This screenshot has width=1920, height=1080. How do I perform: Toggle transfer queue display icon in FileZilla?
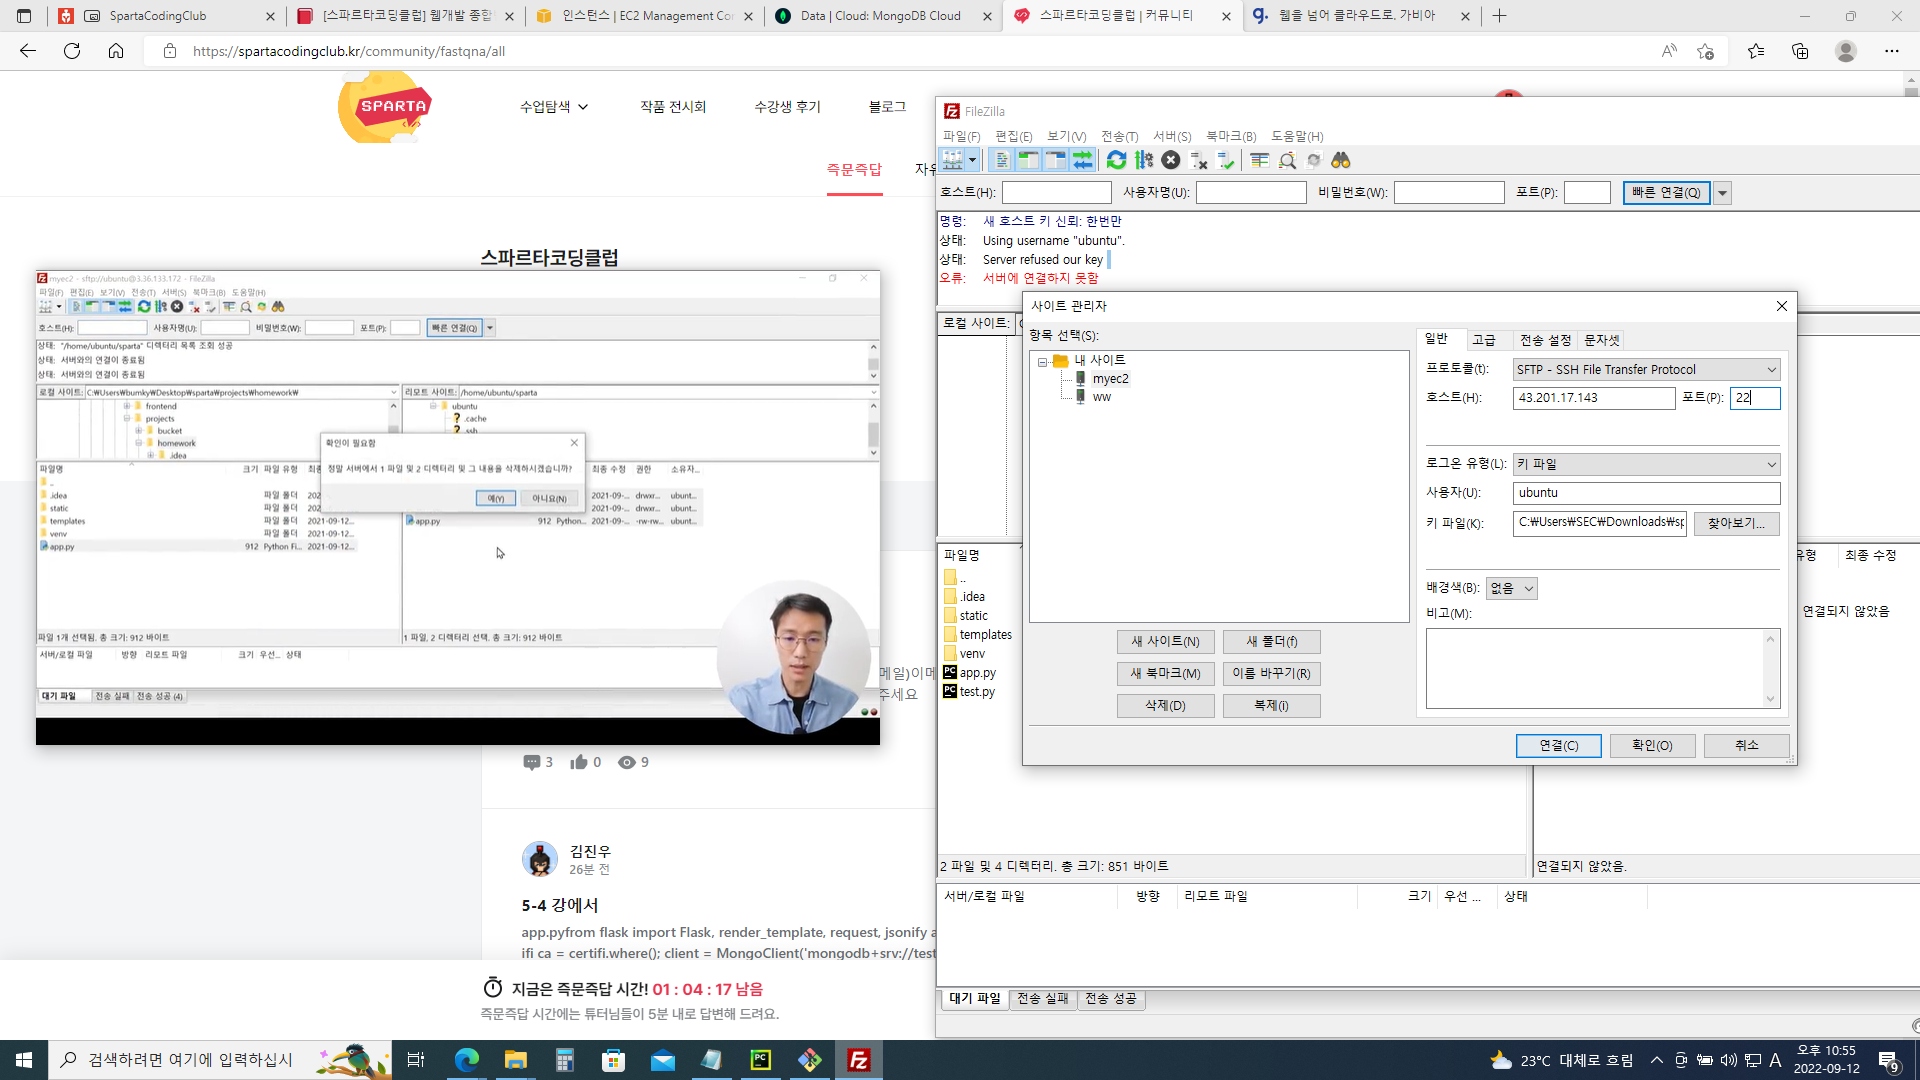(1082, 160)
